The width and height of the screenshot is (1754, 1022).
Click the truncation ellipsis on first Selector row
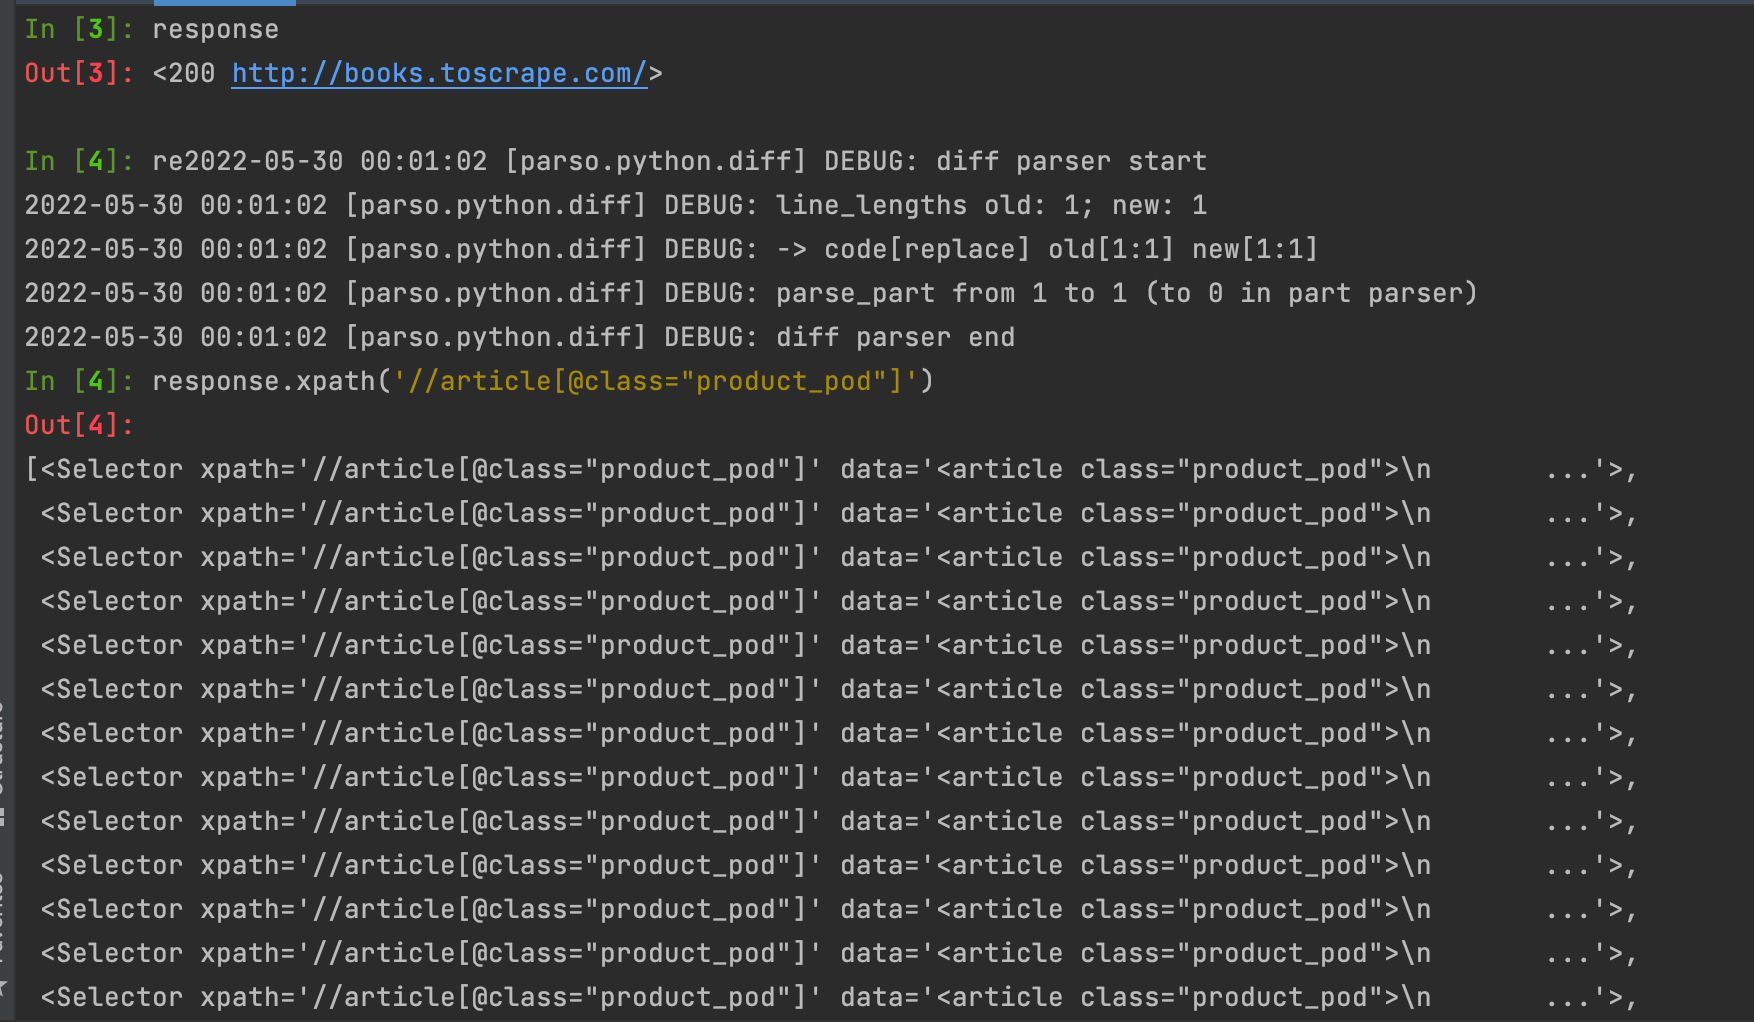click(1568, 470)
